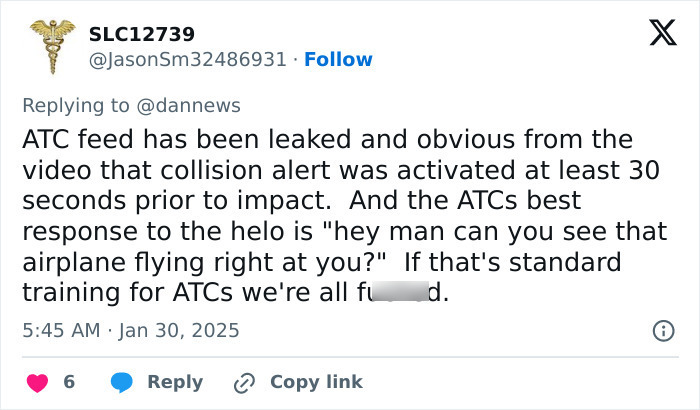Click the like count 6

coord(69,382)
